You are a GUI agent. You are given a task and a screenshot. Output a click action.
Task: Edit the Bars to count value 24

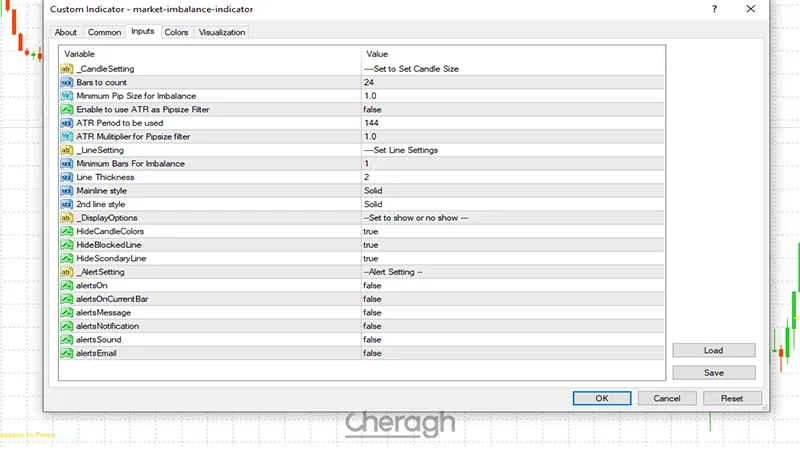(x=369, y=82)
